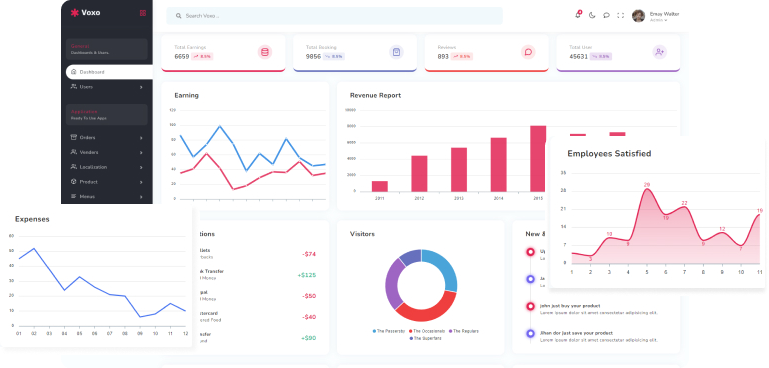Click the Total Booking icon
This screenshot has height=368, width=769.
coord(396,52)
